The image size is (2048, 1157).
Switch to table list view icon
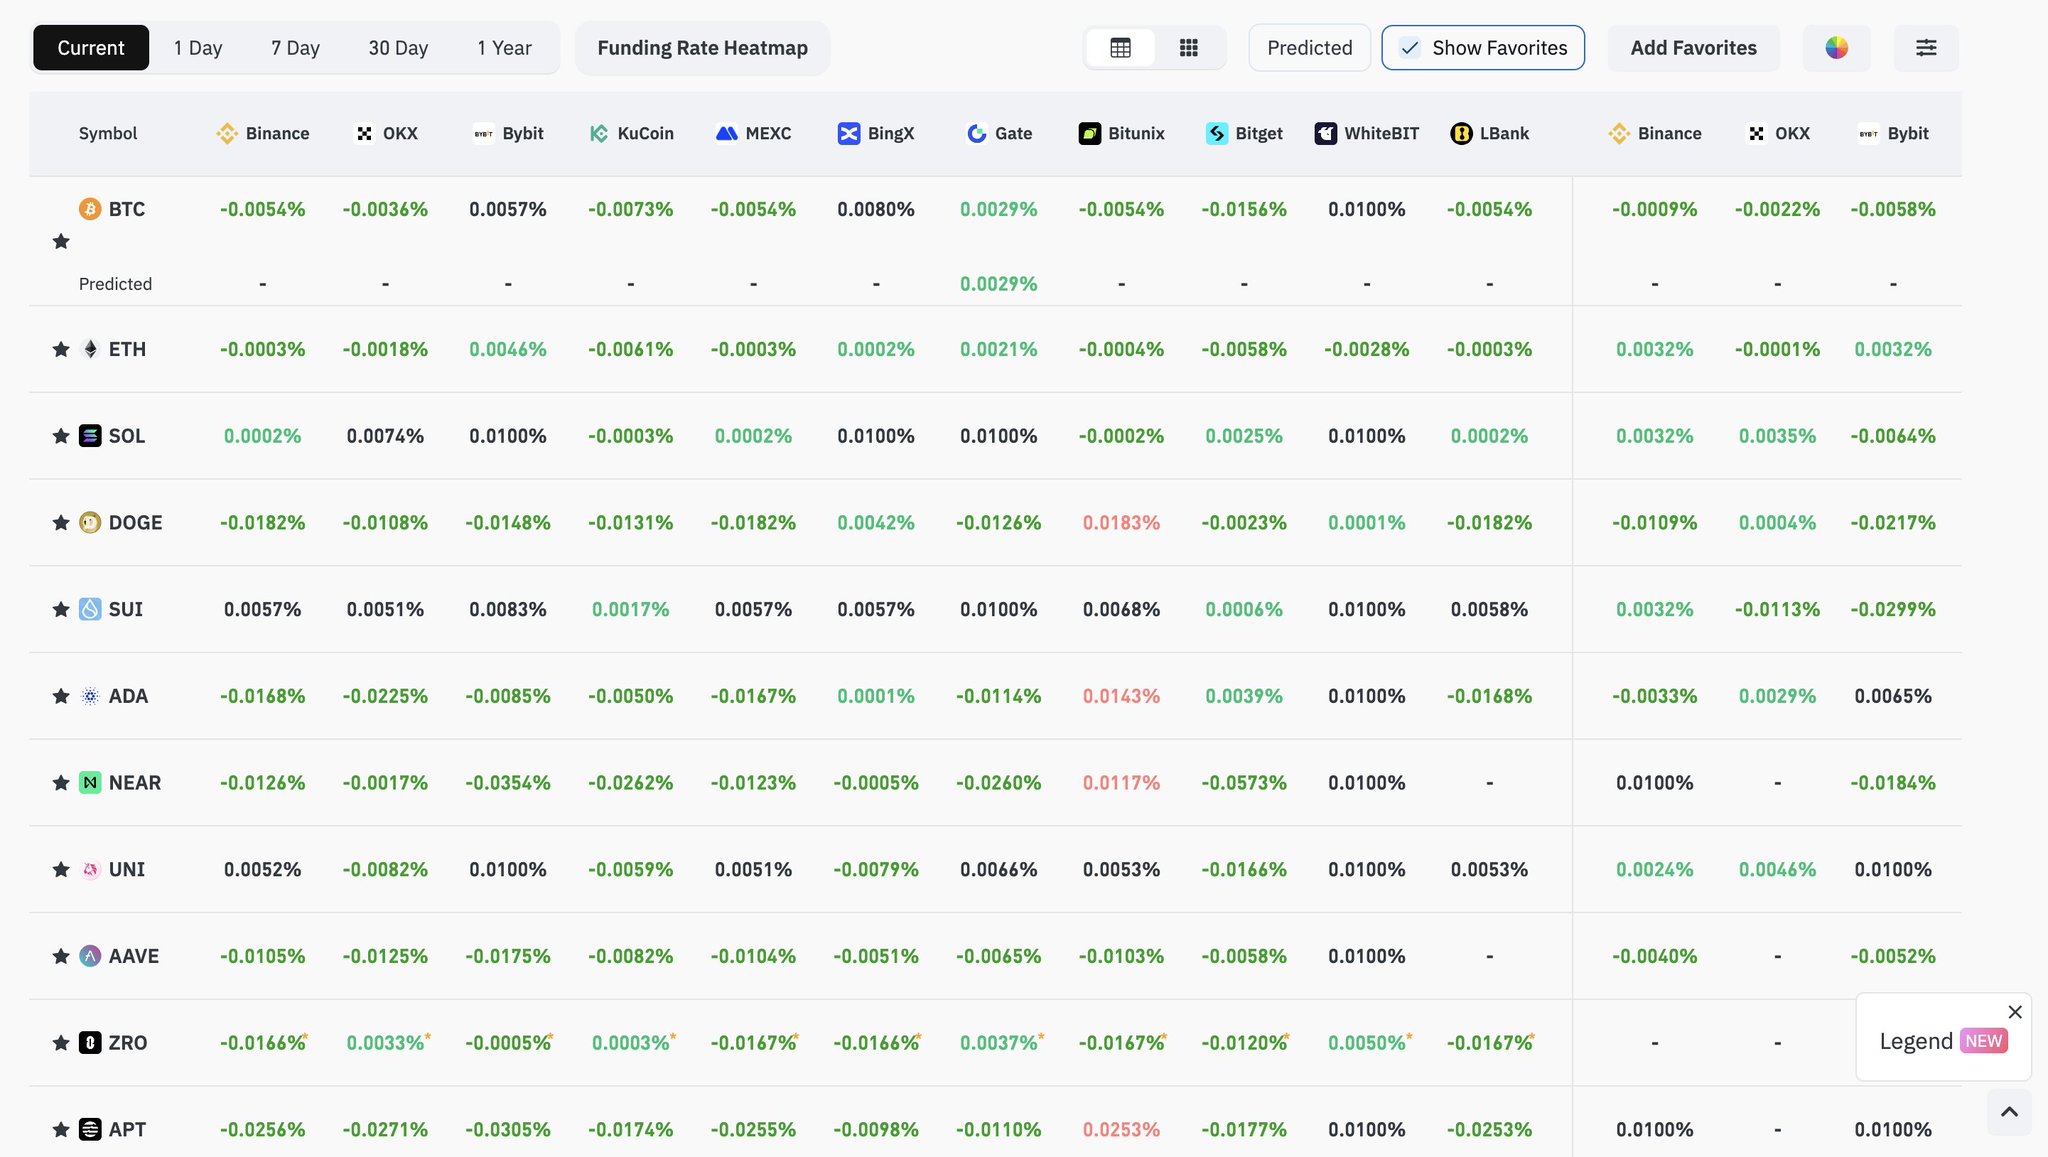coord(1120,48)
